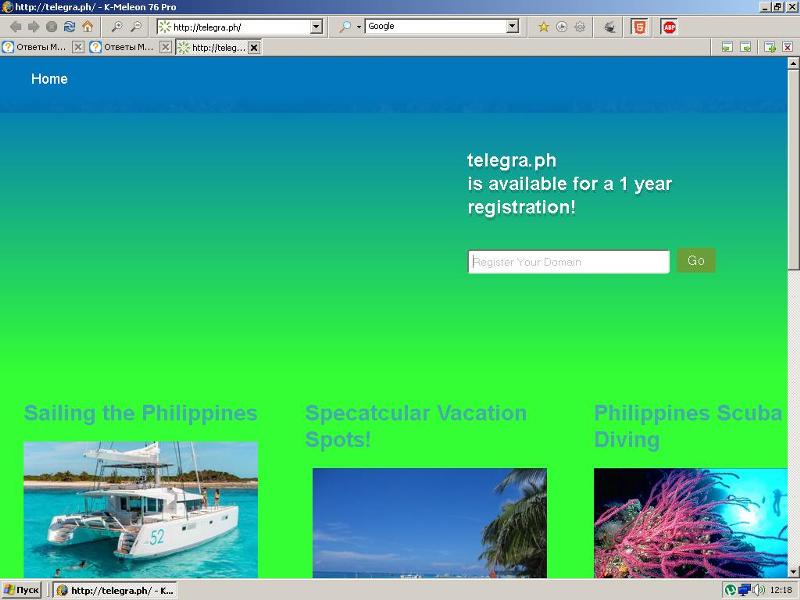
Task: Select the K-Meleon taskbar window button
Action: click(115, 590)
